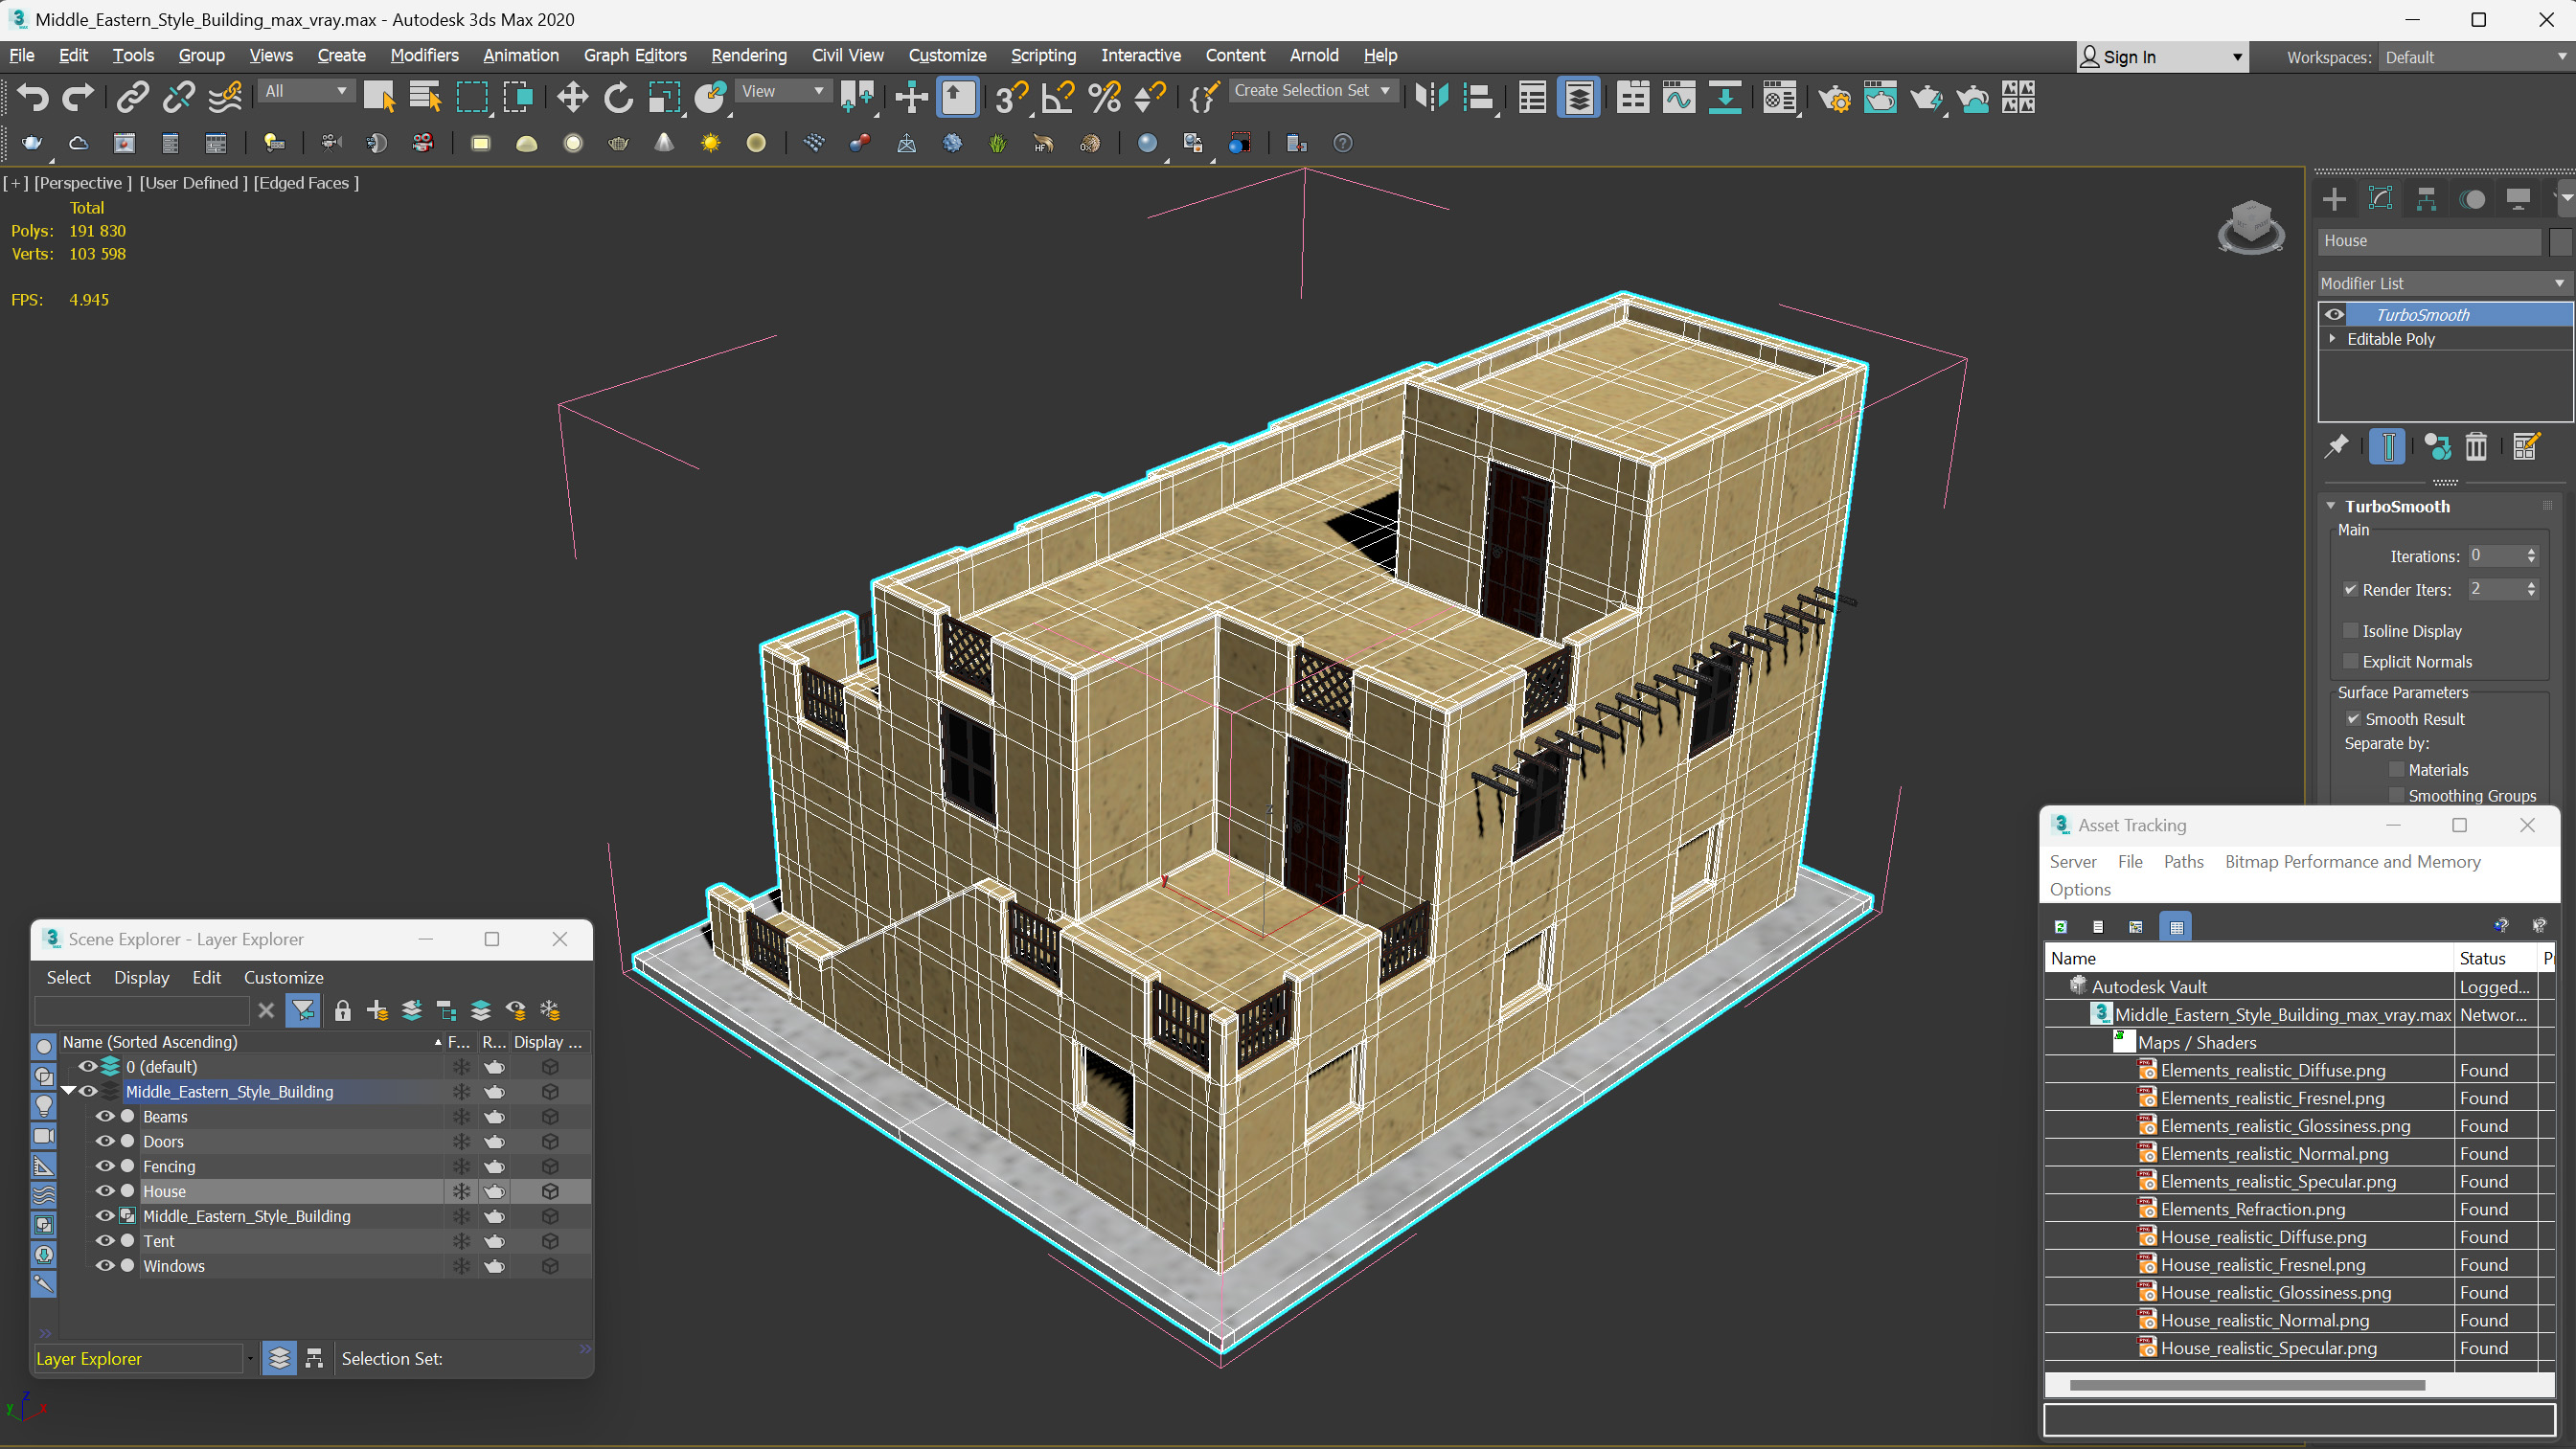
Task: Click Pin Stack icon under modifier stack
Action: click(x=2337, y=446)
